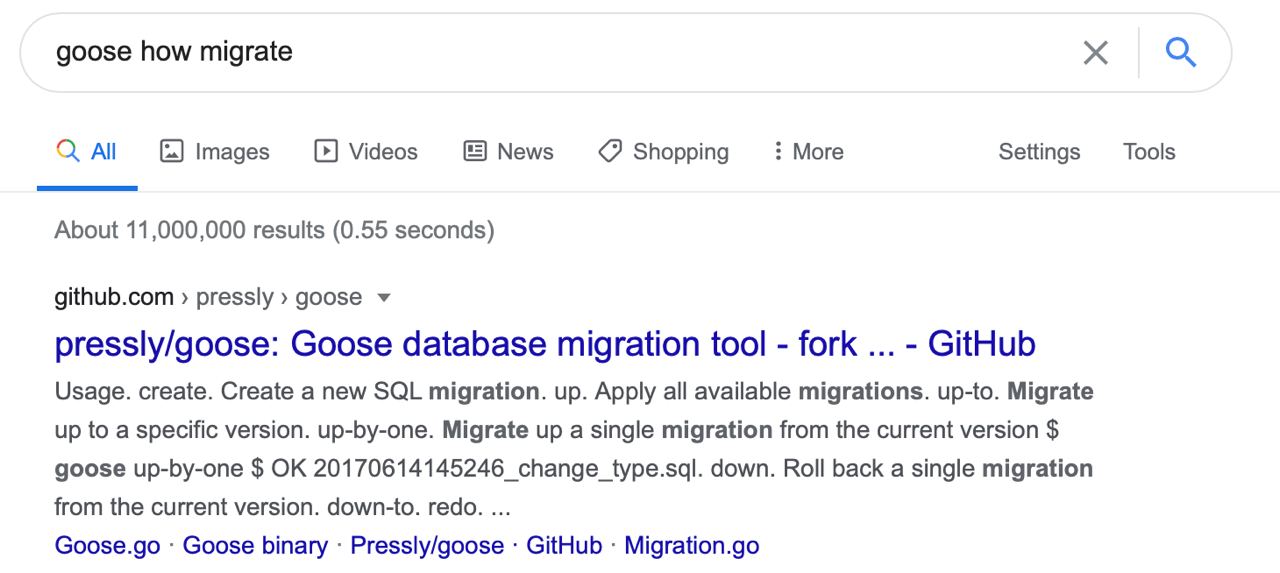Image resolution: width=1280 pixels, height=573 pixels.
Task: Open the Goose.go sitelink
Action: point(106,545)
